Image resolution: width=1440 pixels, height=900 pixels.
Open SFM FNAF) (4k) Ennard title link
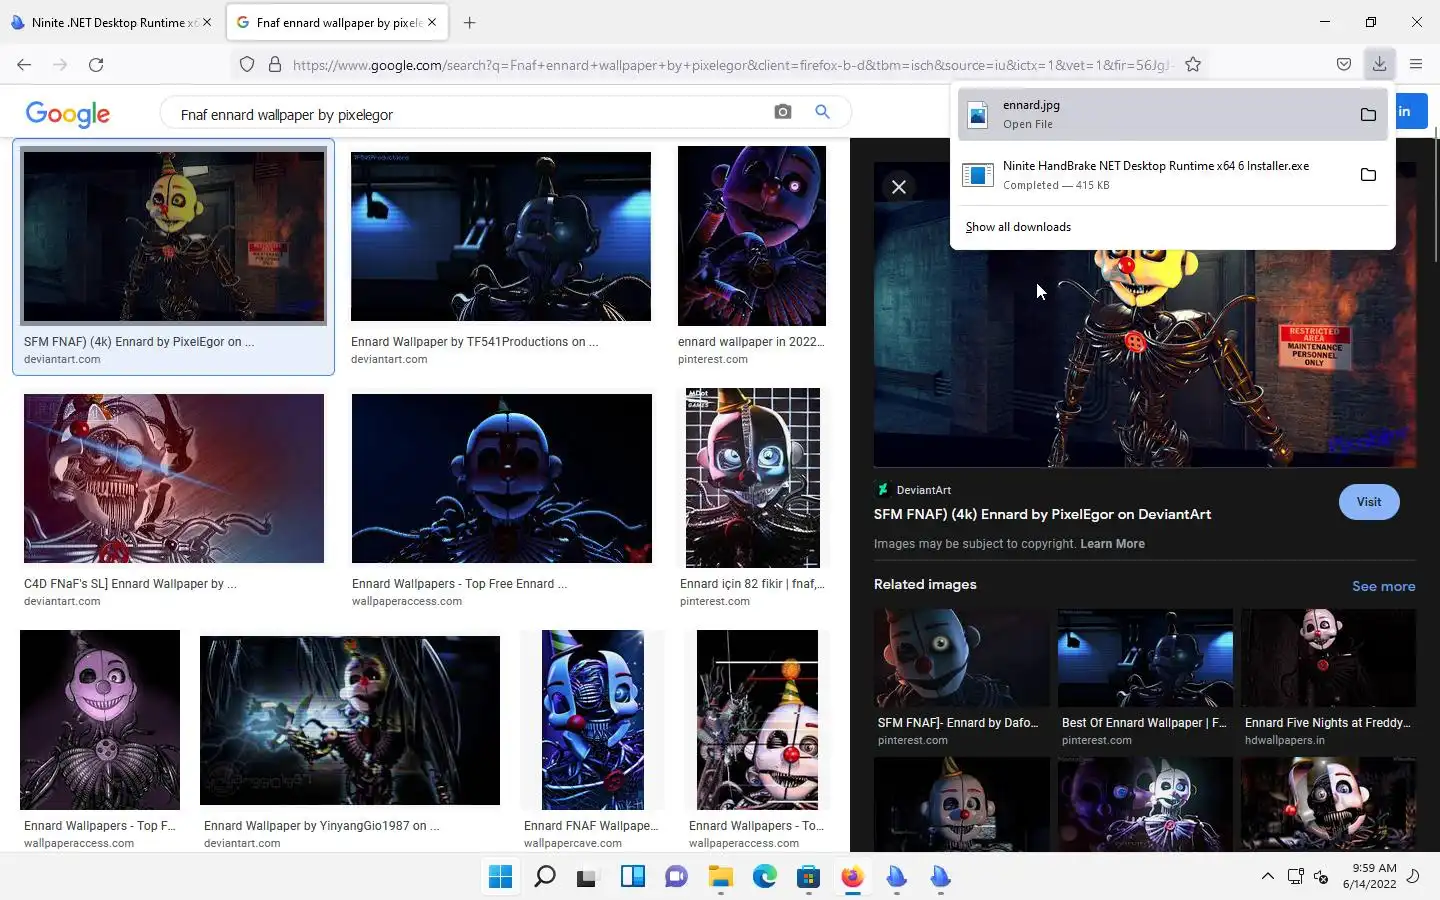click(1042, 514)
